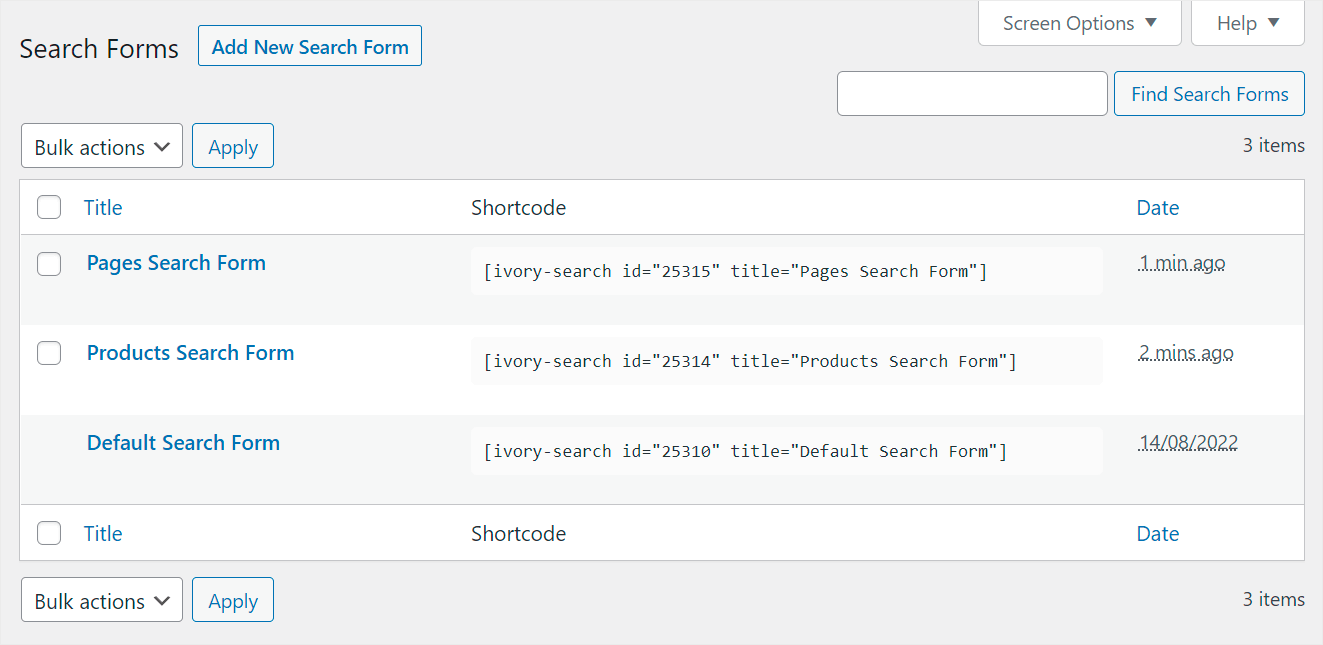Check the select-all checkbox in footer row
The image size is (1323, 645).
49,533
